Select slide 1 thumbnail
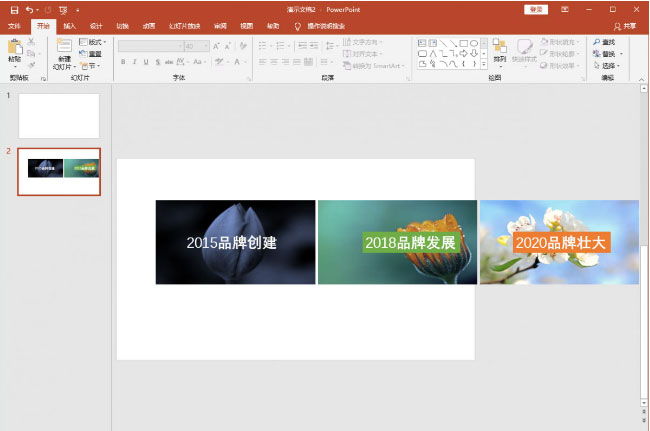Viewport: 650px width, 431px height. tap(59, 116)
